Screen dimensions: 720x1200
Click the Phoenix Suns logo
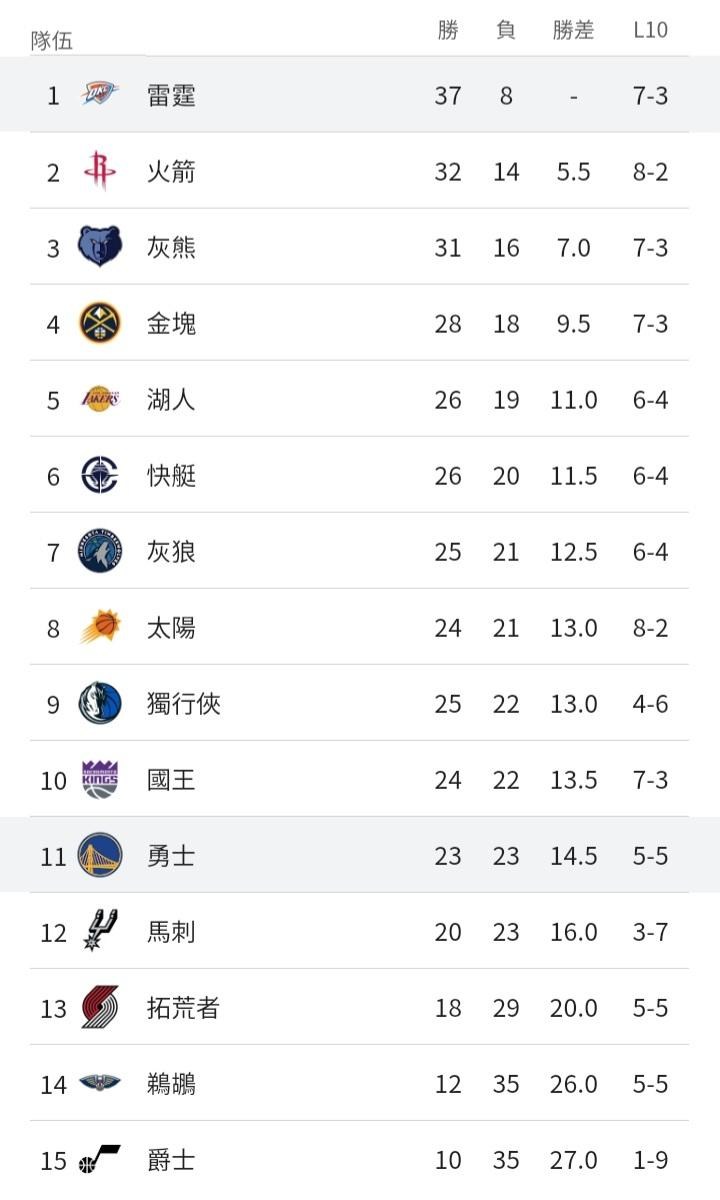tap(100, 627)
